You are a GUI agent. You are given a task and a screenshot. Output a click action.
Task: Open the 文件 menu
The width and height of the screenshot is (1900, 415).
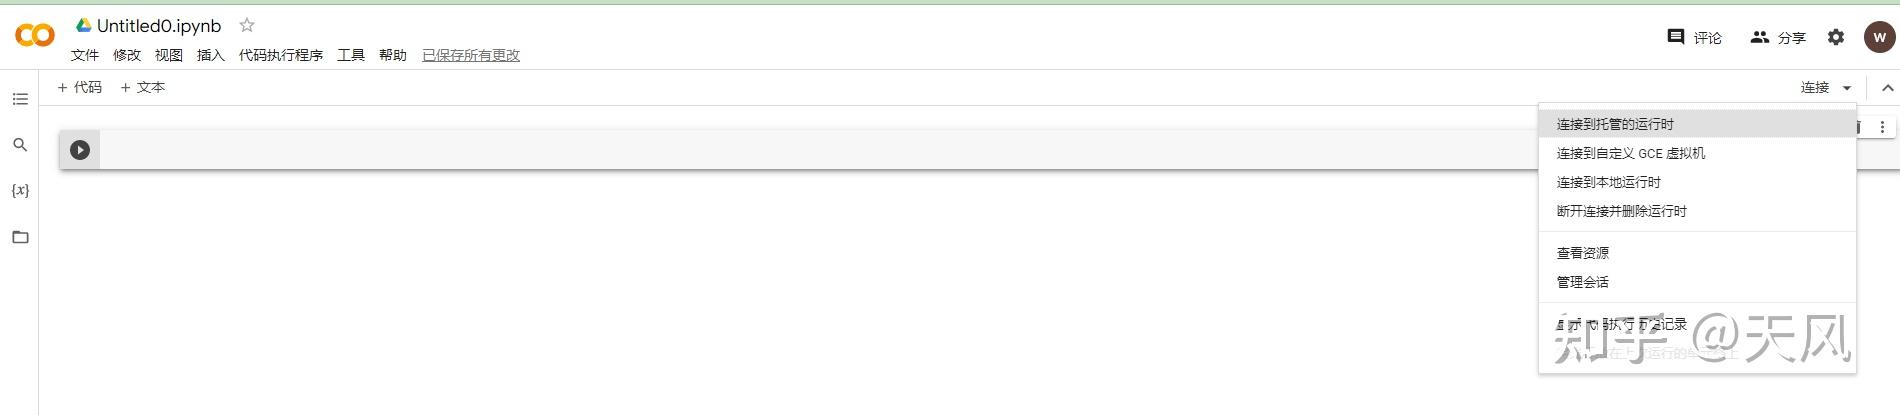click(x=85, y=55)
